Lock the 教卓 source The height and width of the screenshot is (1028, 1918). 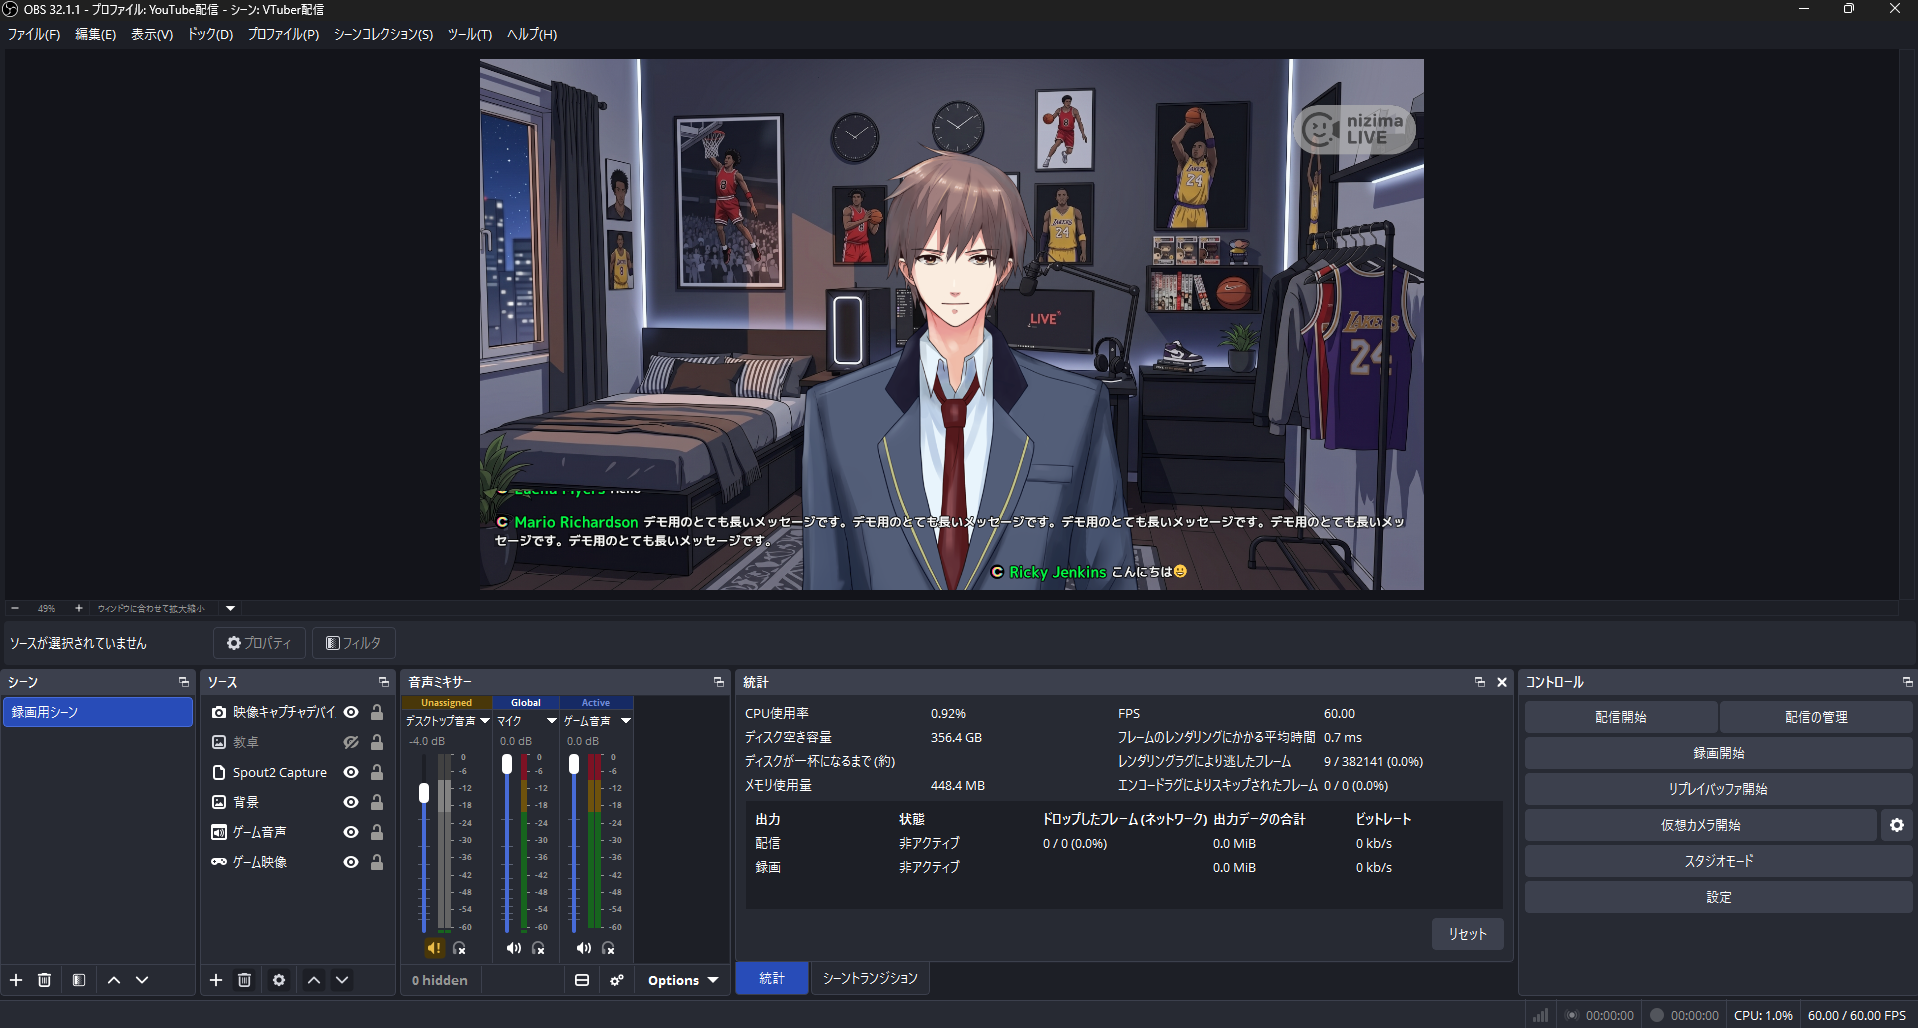(x=377, y=742)
